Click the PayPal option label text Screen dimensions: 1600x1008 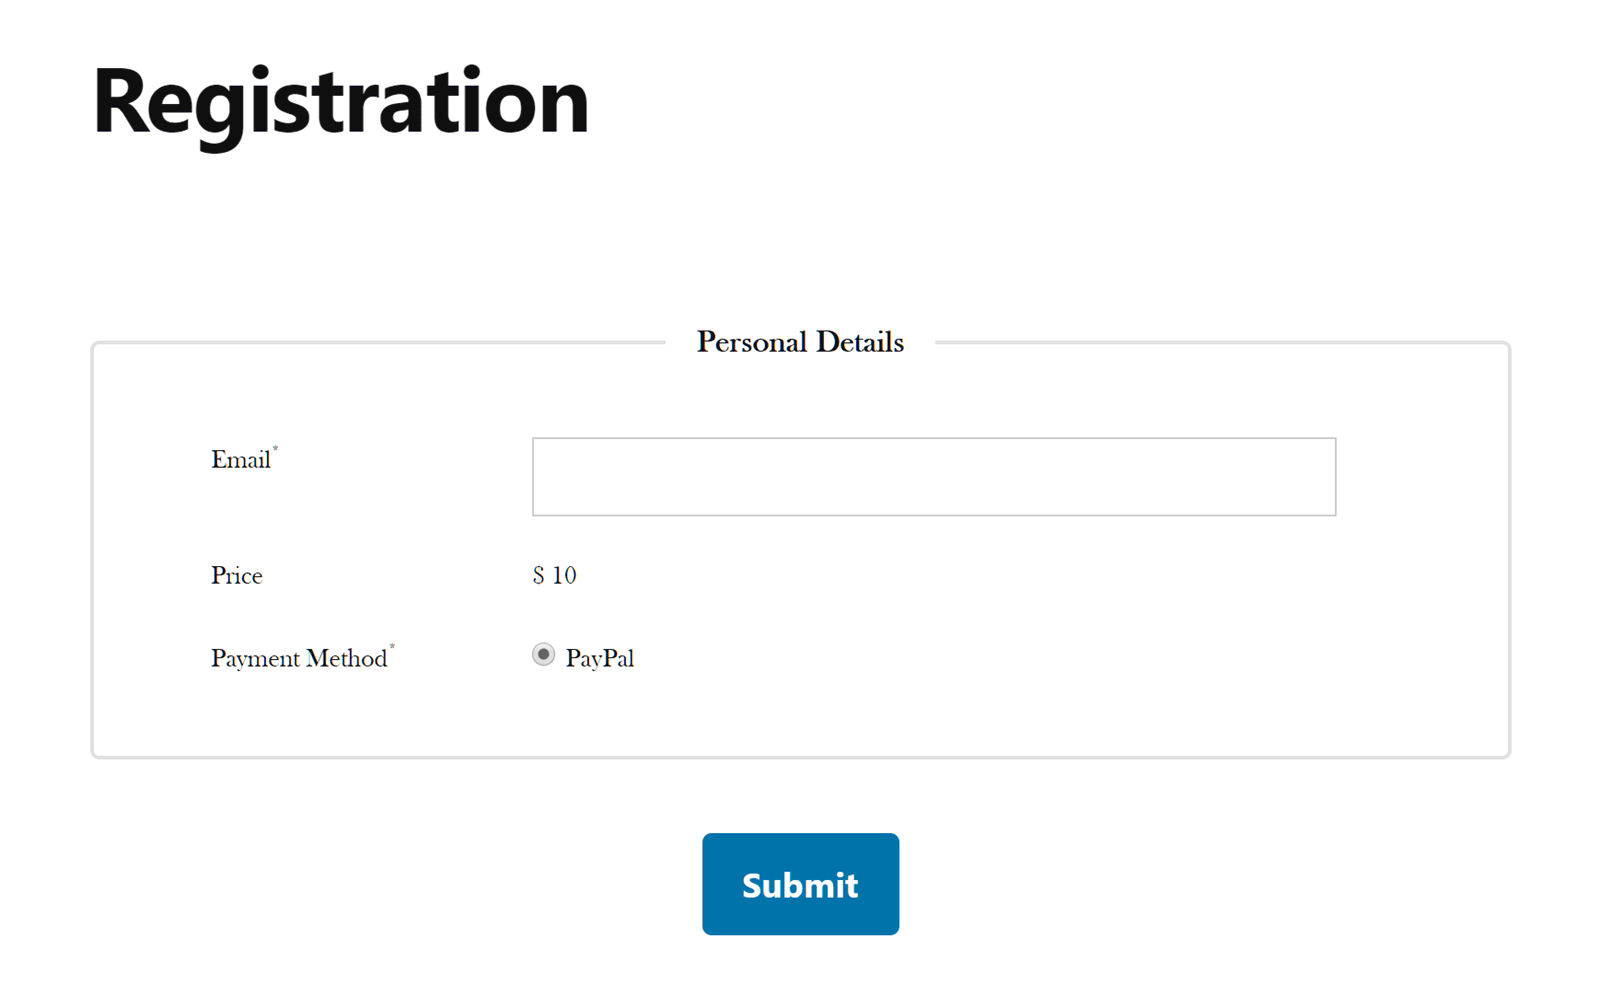point(600,658)
